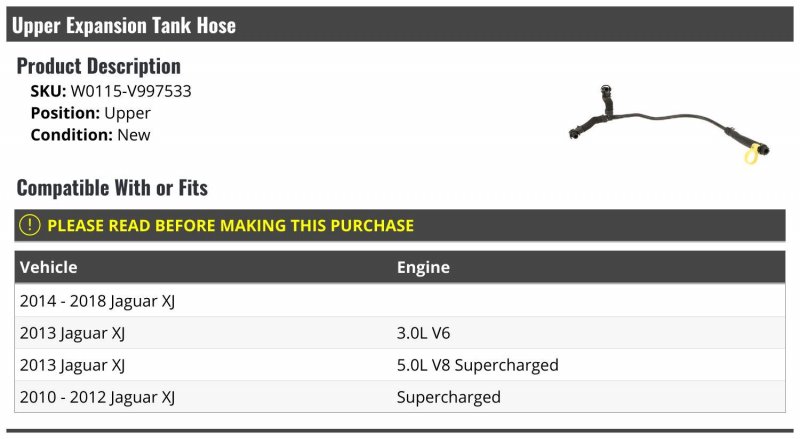The image size is (800, 439).
Task: Click the PLEASE READ BEFORE MAKING THIS PURCHASE banner
Action: (x=400, y=225)
